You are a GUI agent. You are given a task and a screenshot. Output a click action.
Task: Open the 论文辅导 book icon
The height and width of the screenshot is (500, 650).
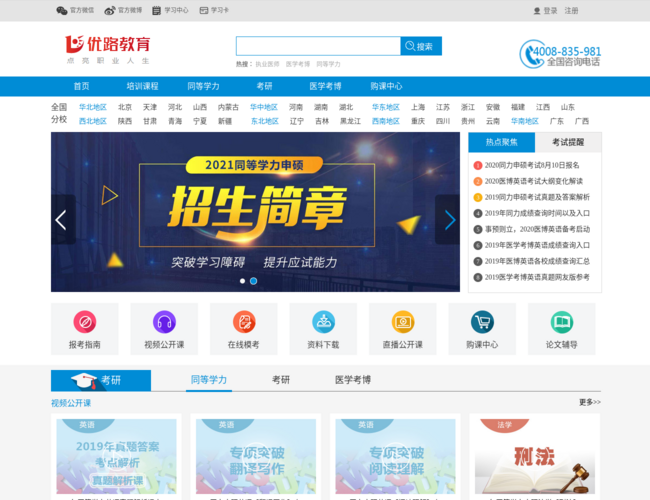[561, 323]
